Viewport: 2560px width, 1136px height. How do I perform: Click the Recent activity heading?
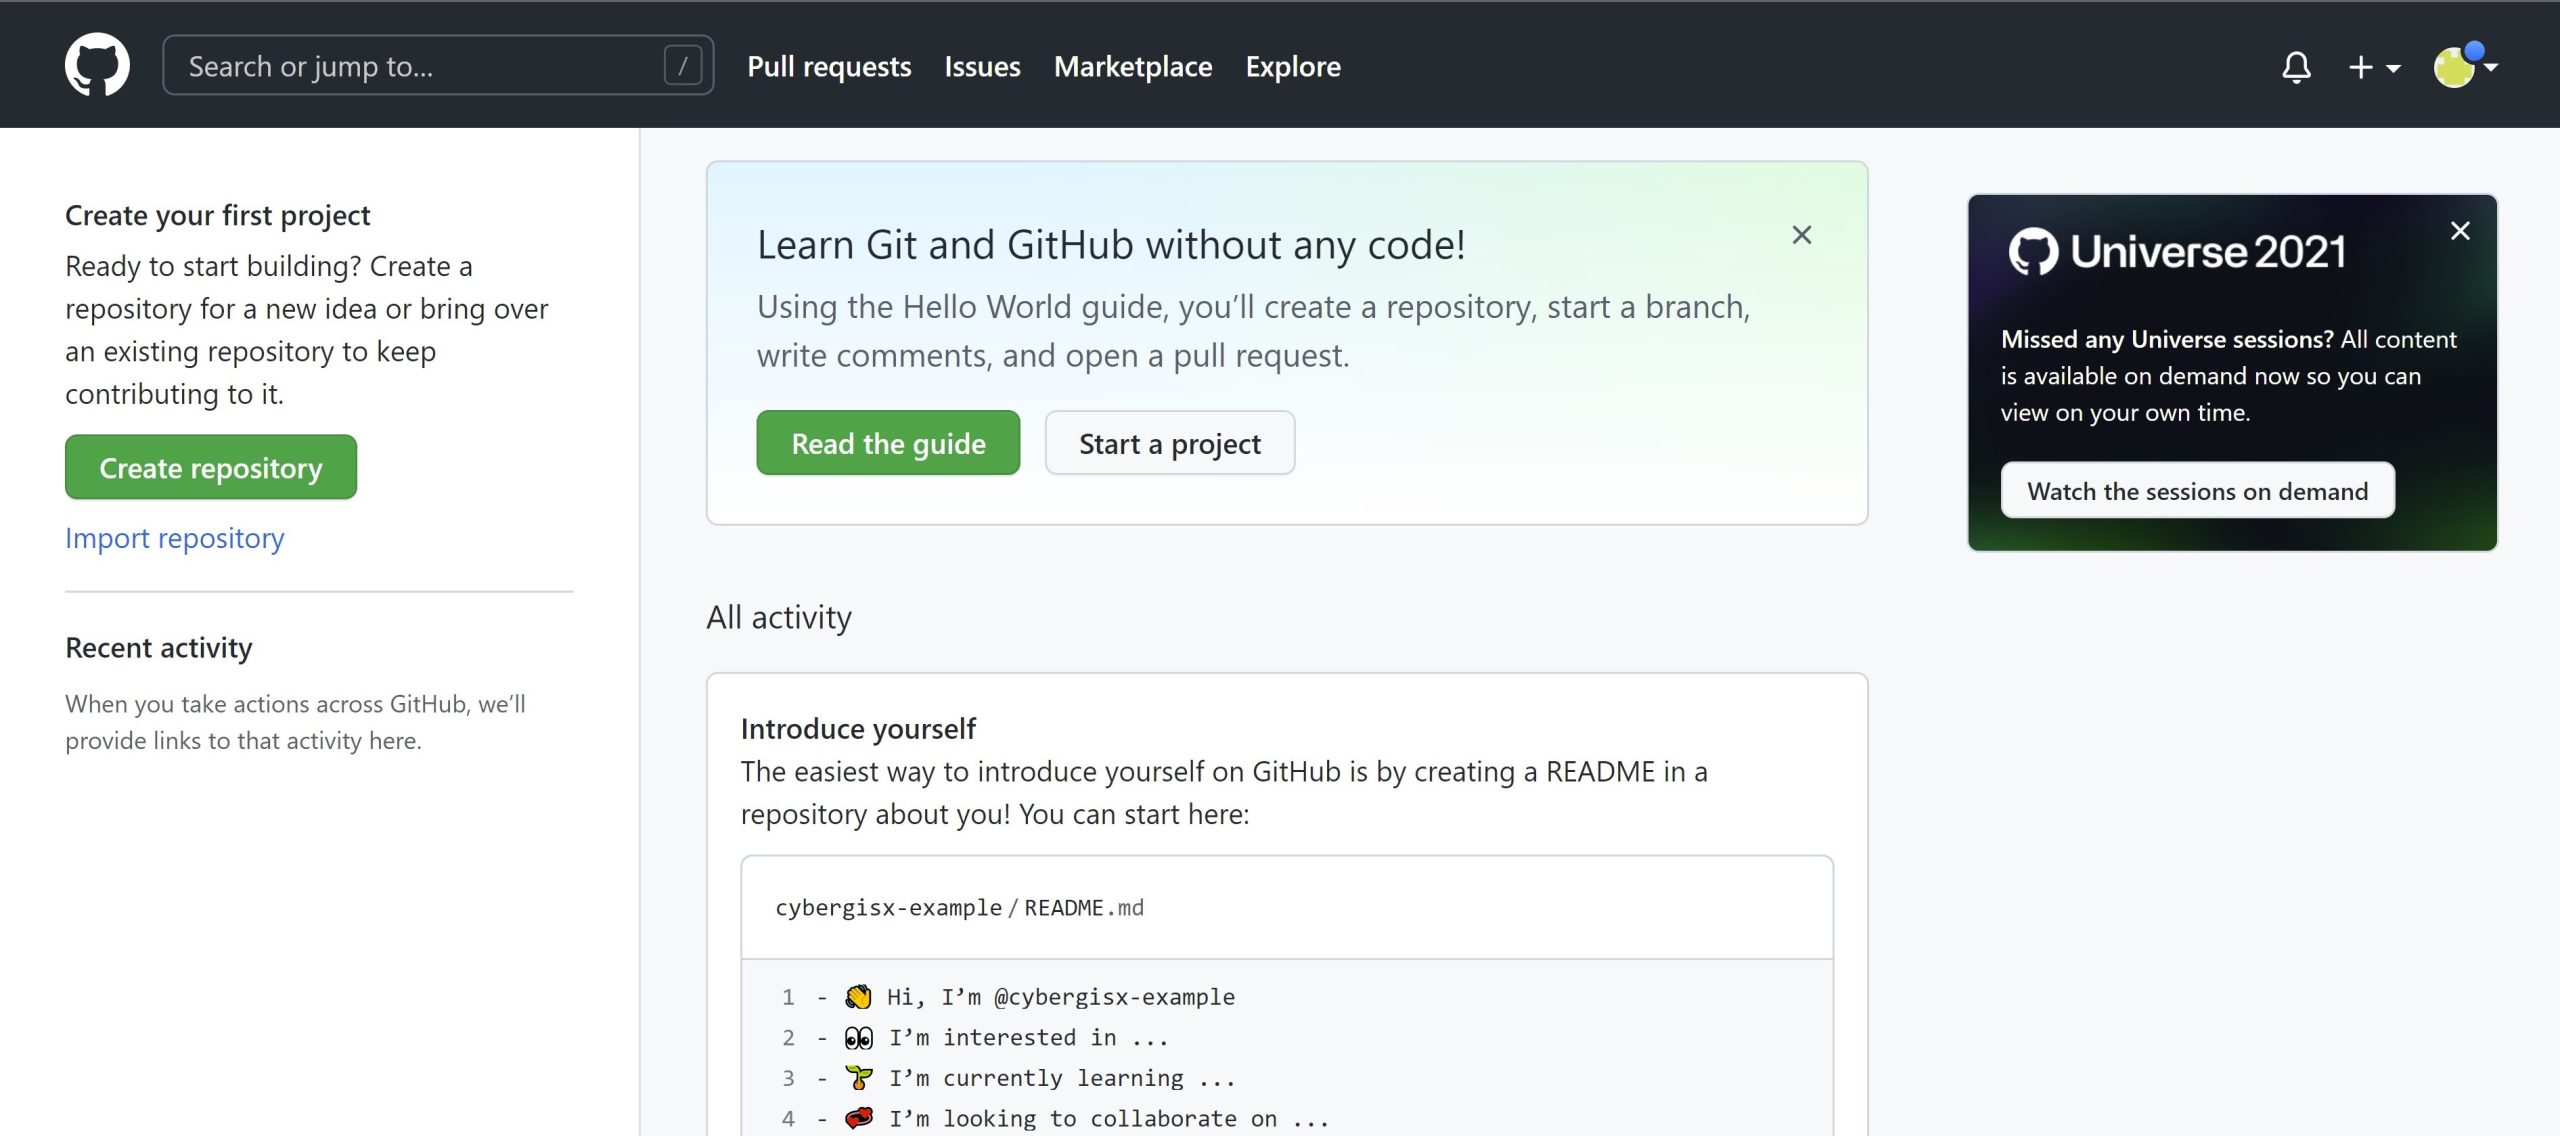[x=159, y=648]
